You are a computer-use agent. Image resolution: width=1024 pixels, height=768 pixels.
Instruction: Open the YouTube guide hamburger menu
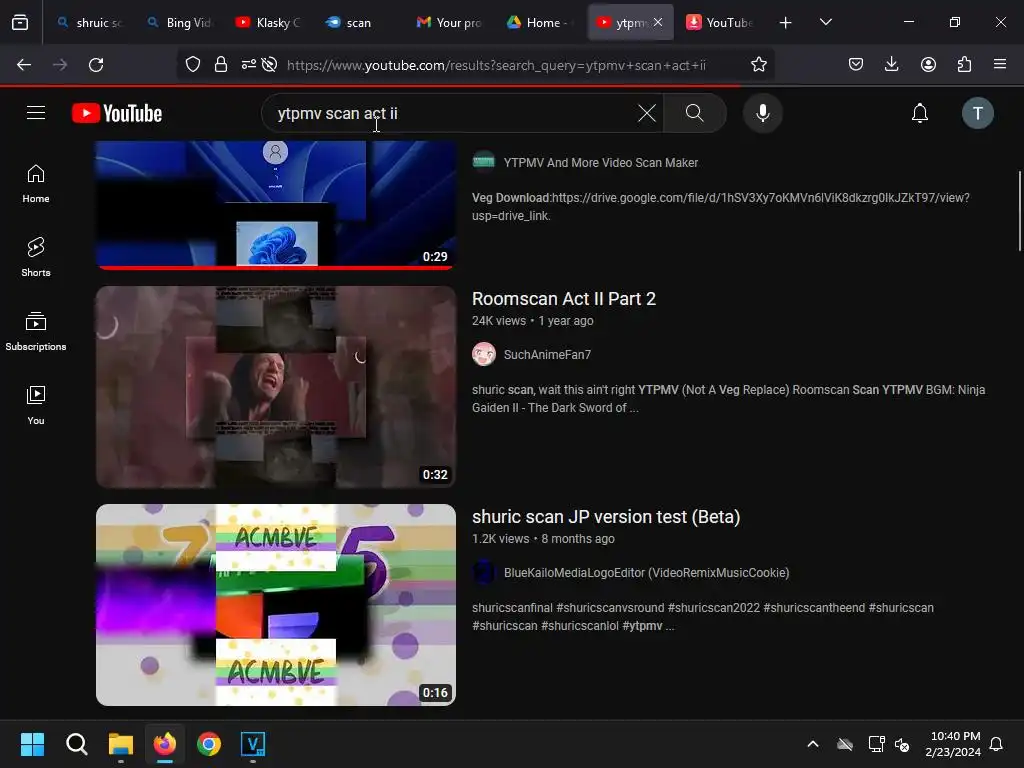[36, 113]
